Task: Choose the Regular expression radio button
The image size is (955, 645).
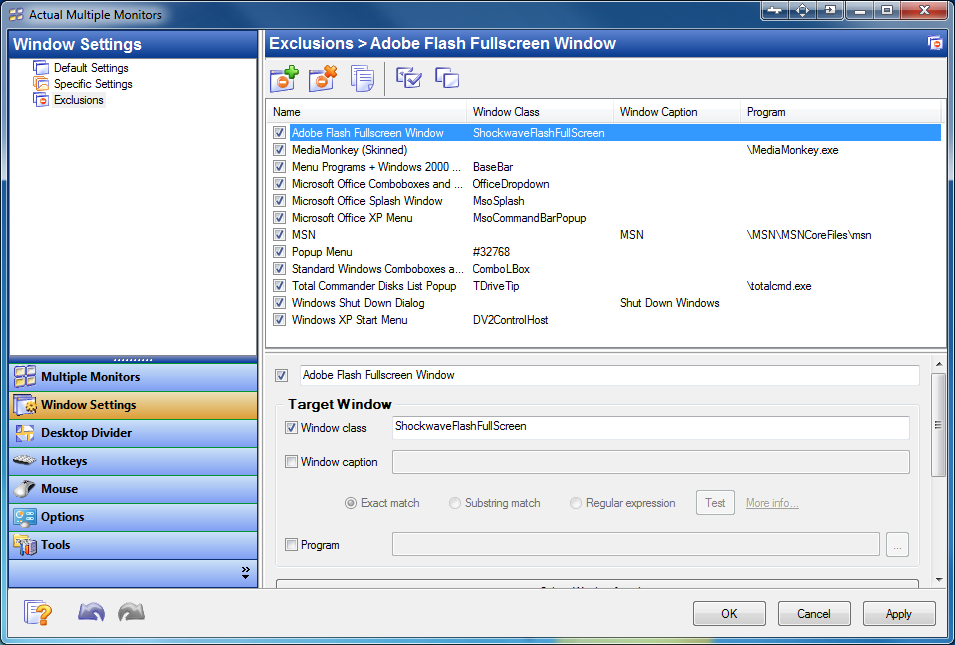Action: click(576, 503)
